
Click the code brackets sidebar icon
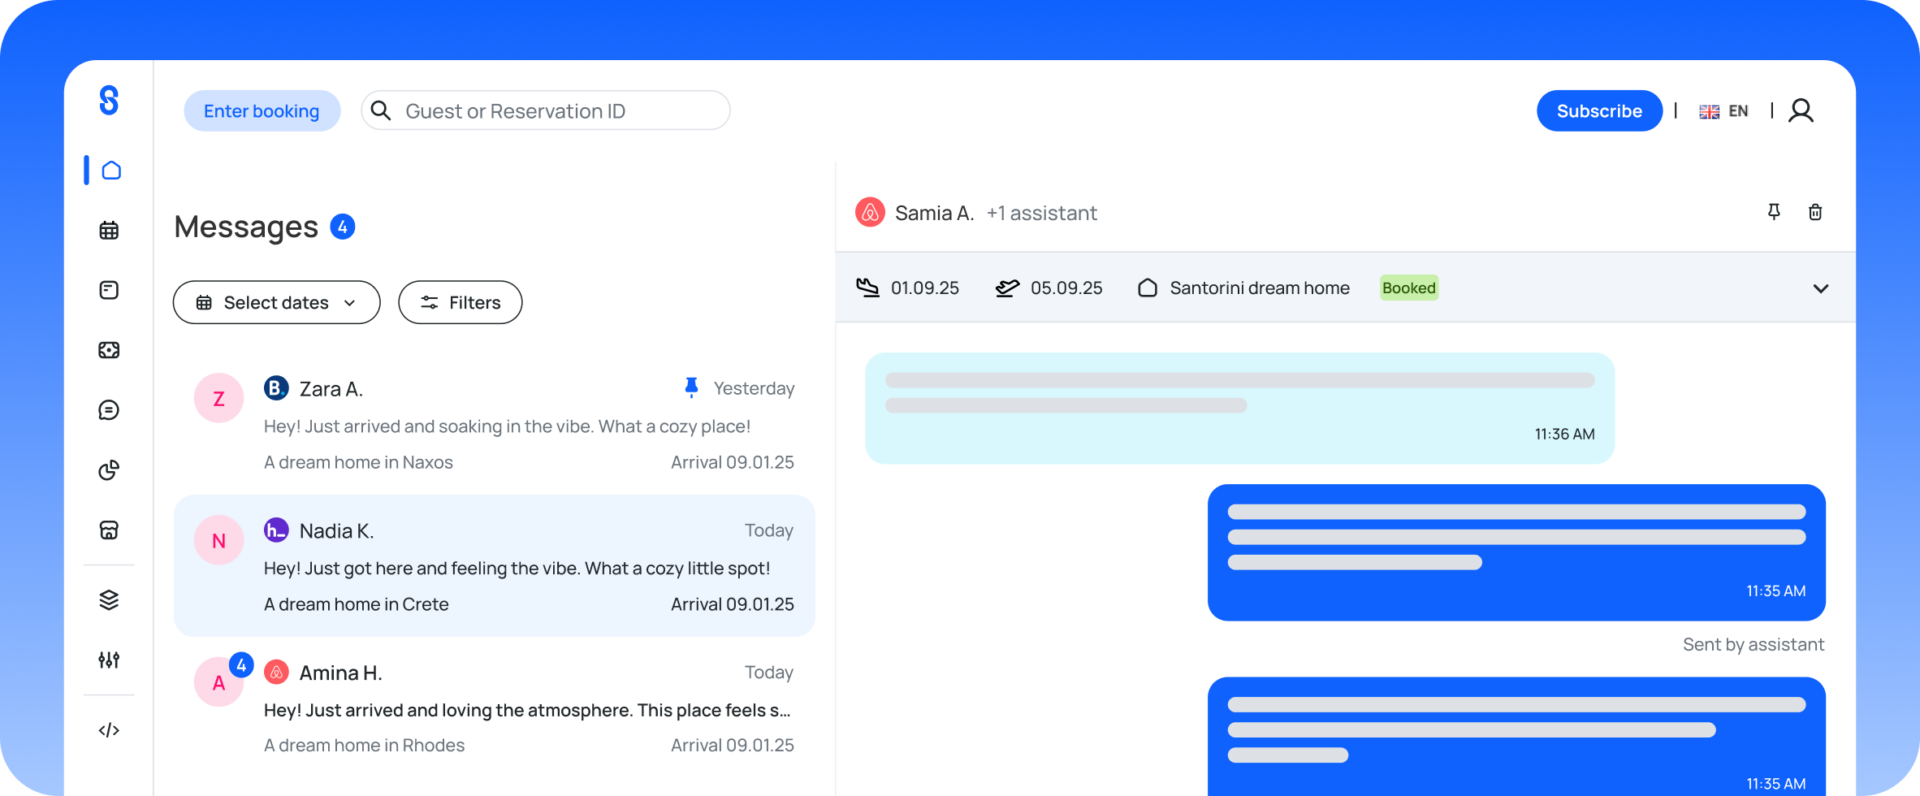pyautogui.click(x=109, y=730)
